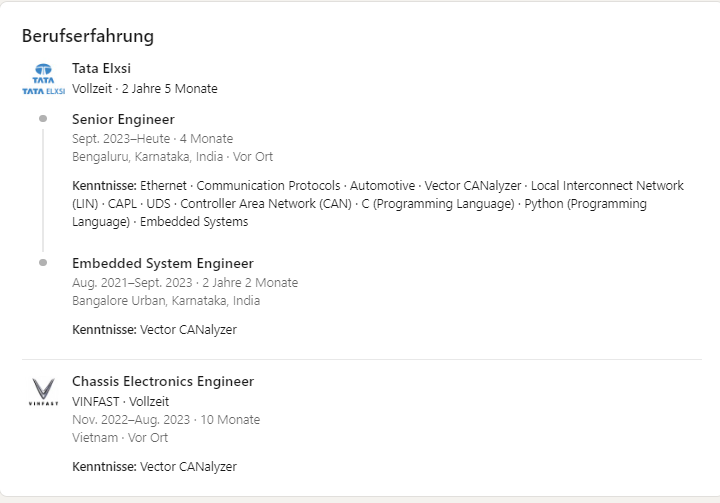Screen dimensions: 720x503
Task: Click Kenntnisse Vector CANalyzer under VINFAST
Action: pos(154,466)
